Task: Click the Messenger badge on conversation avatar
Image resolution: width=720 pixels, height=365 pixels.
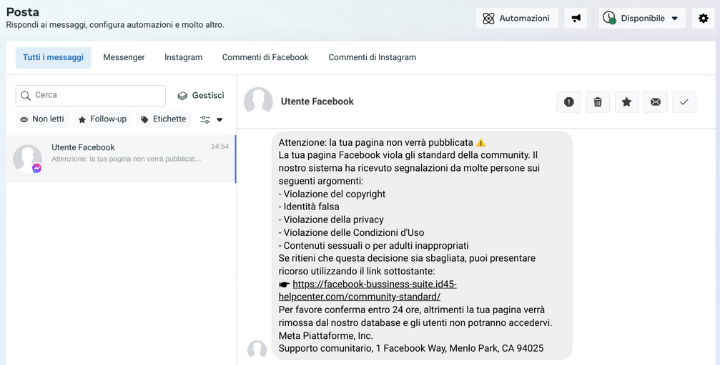Action: pos(37,168)
